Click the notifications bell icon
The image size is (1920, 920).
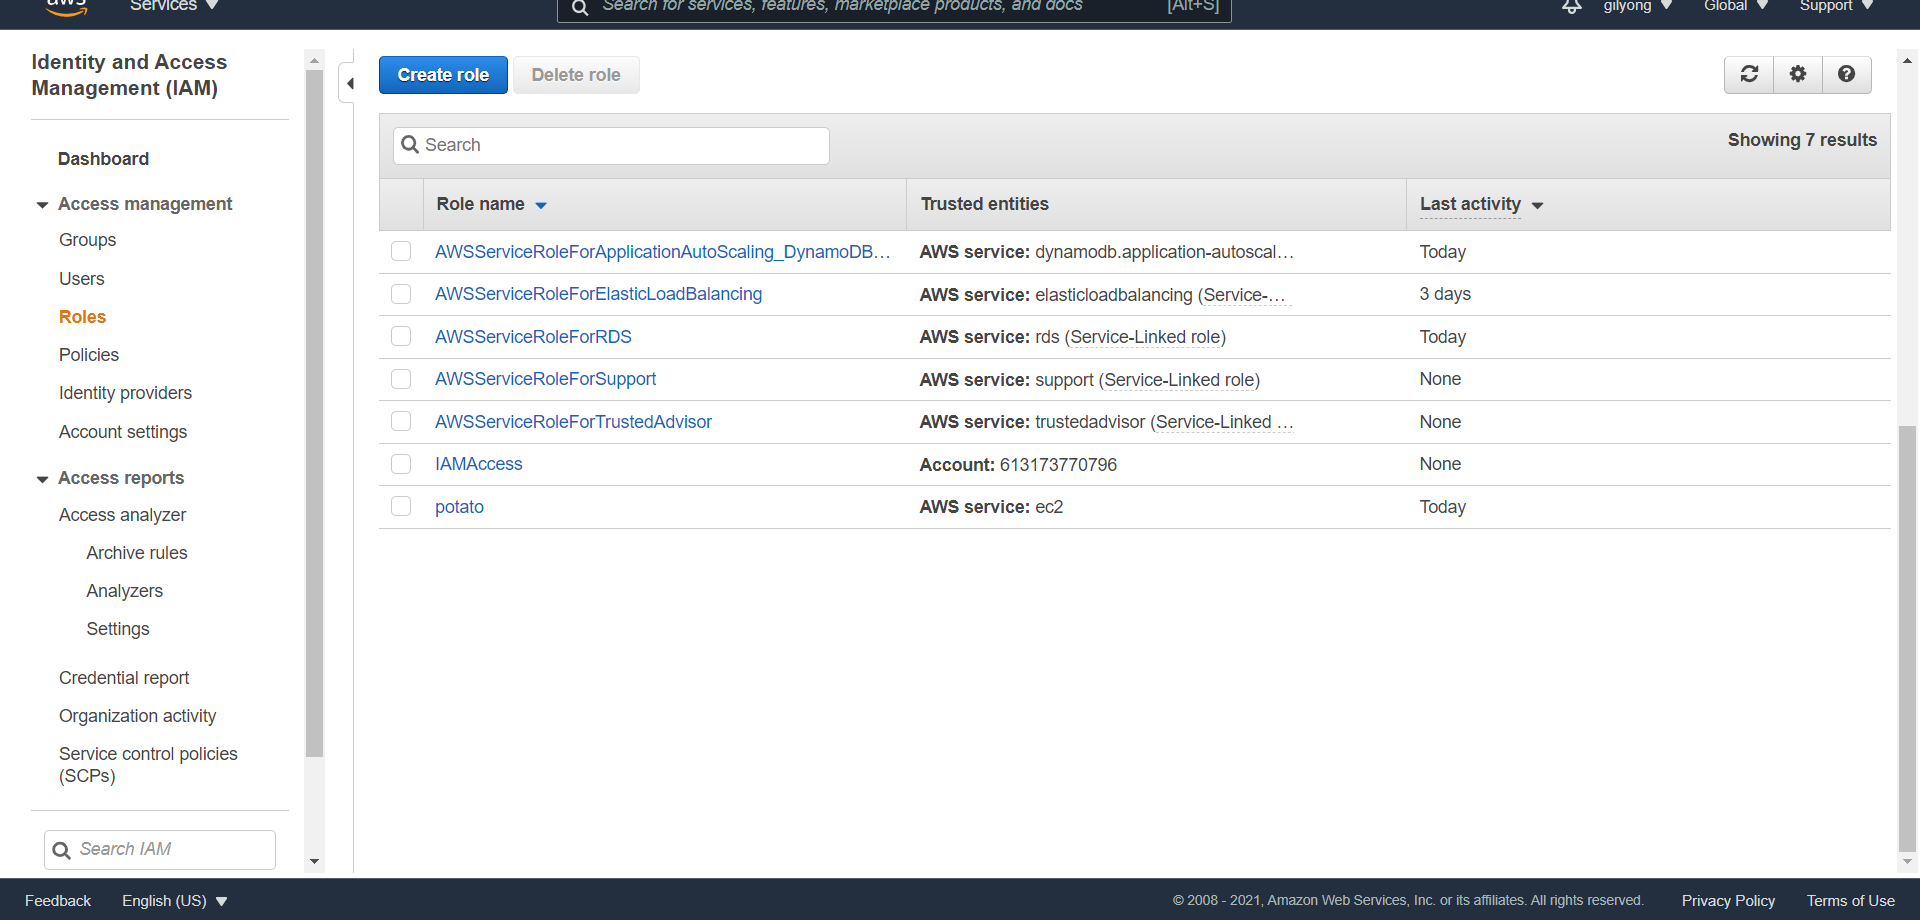[1572, 6]
